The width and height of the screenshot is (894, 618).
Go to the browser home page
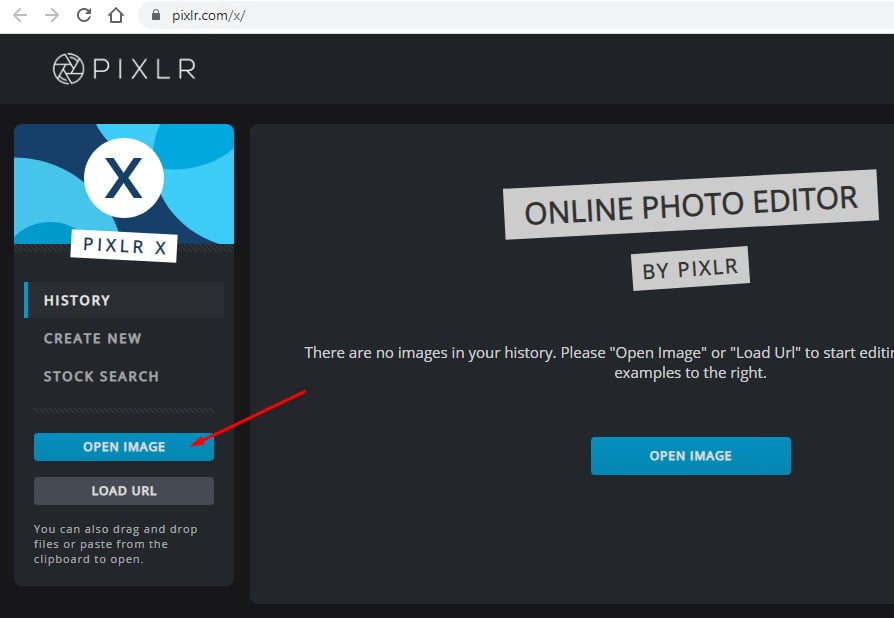pos(116,15)
